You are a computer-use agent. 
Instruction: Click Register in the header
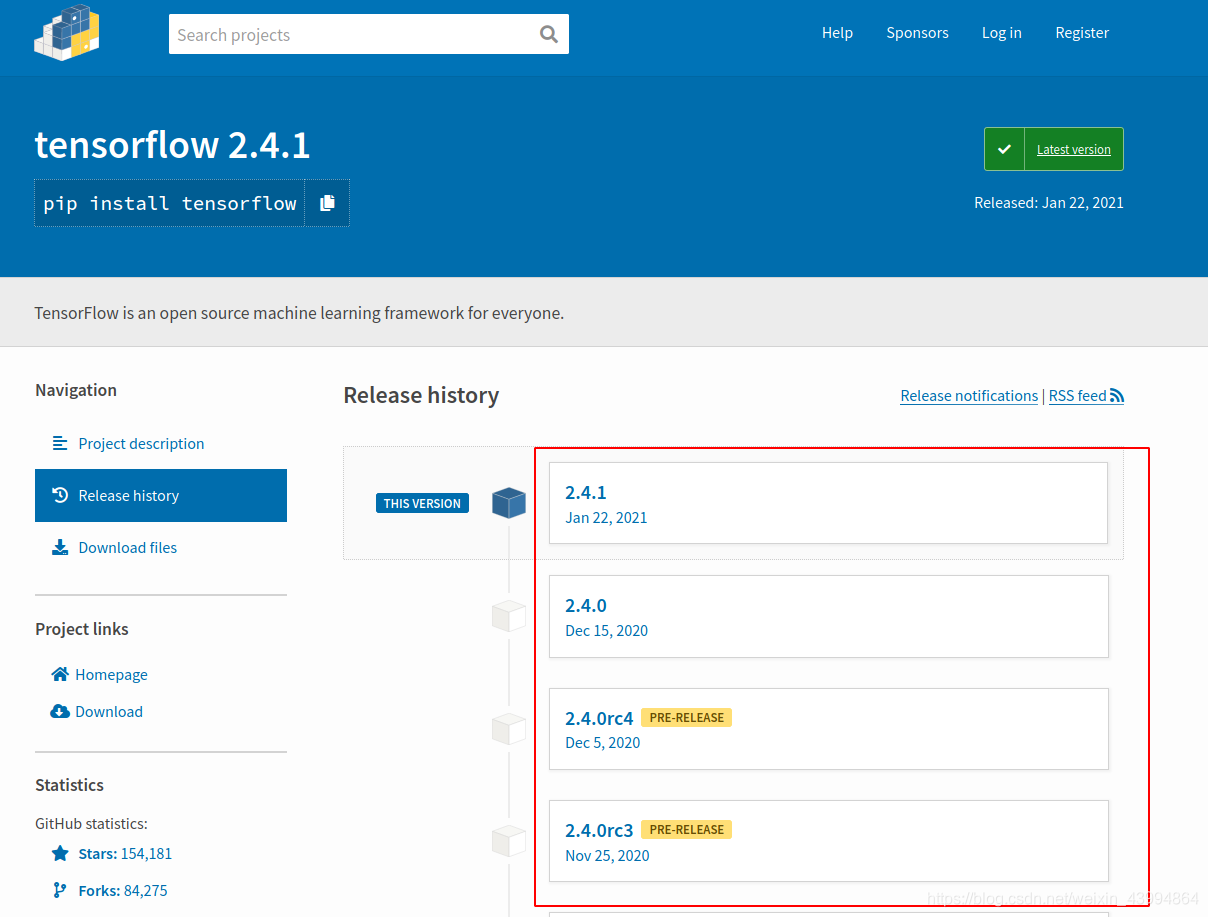[x=1082, y=33]
